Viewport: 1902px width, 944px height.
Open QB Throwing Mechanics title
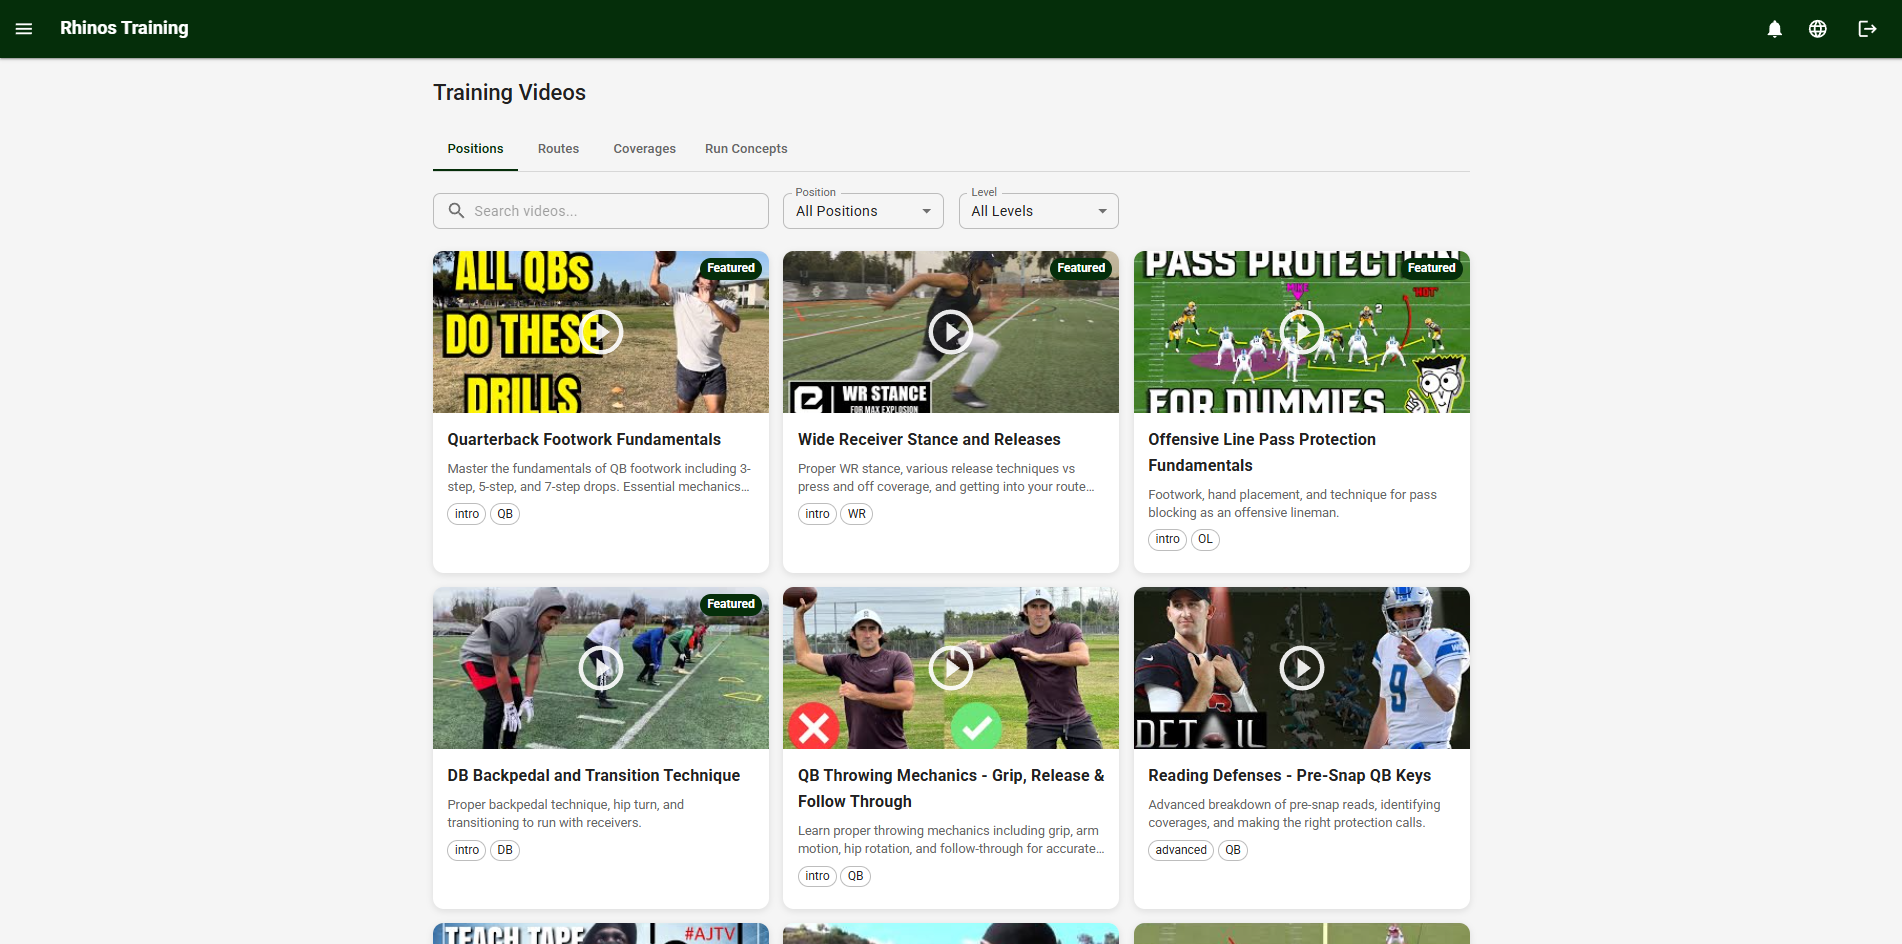tap(951, 789)
